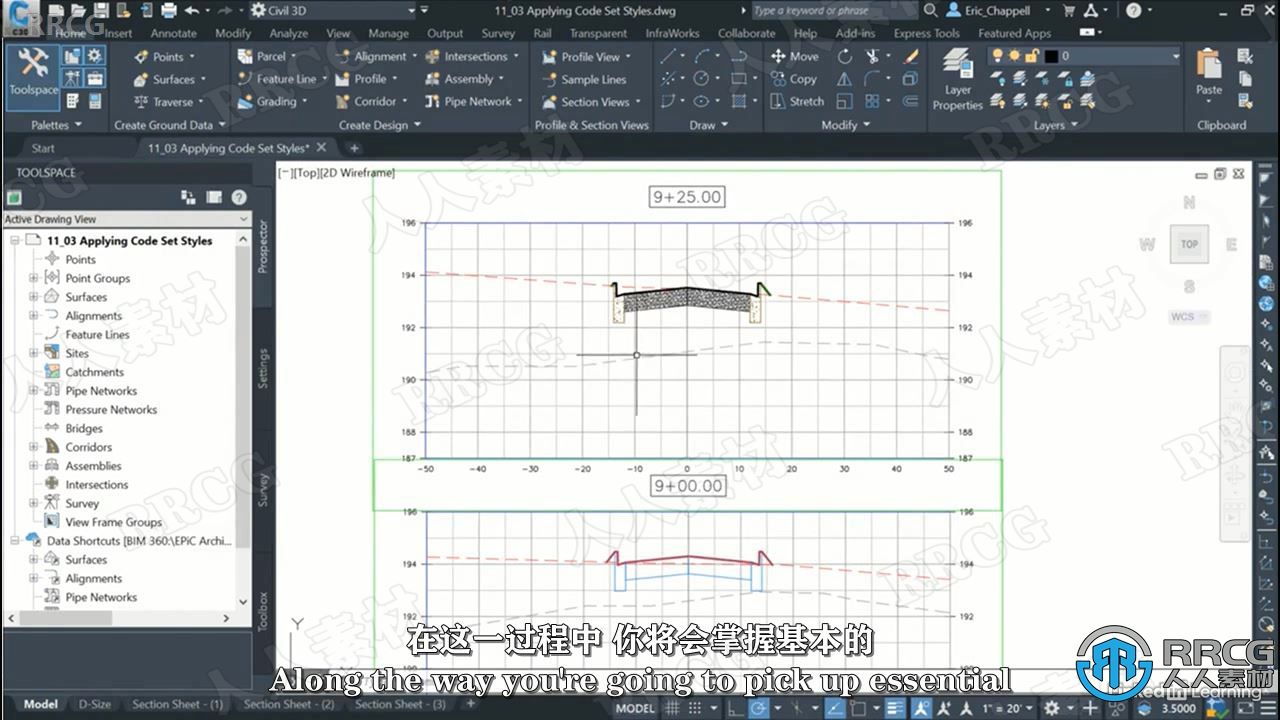1280x720 pixels.
Task: Expand the Pipe Networks tree node
Action: [34, 391]
